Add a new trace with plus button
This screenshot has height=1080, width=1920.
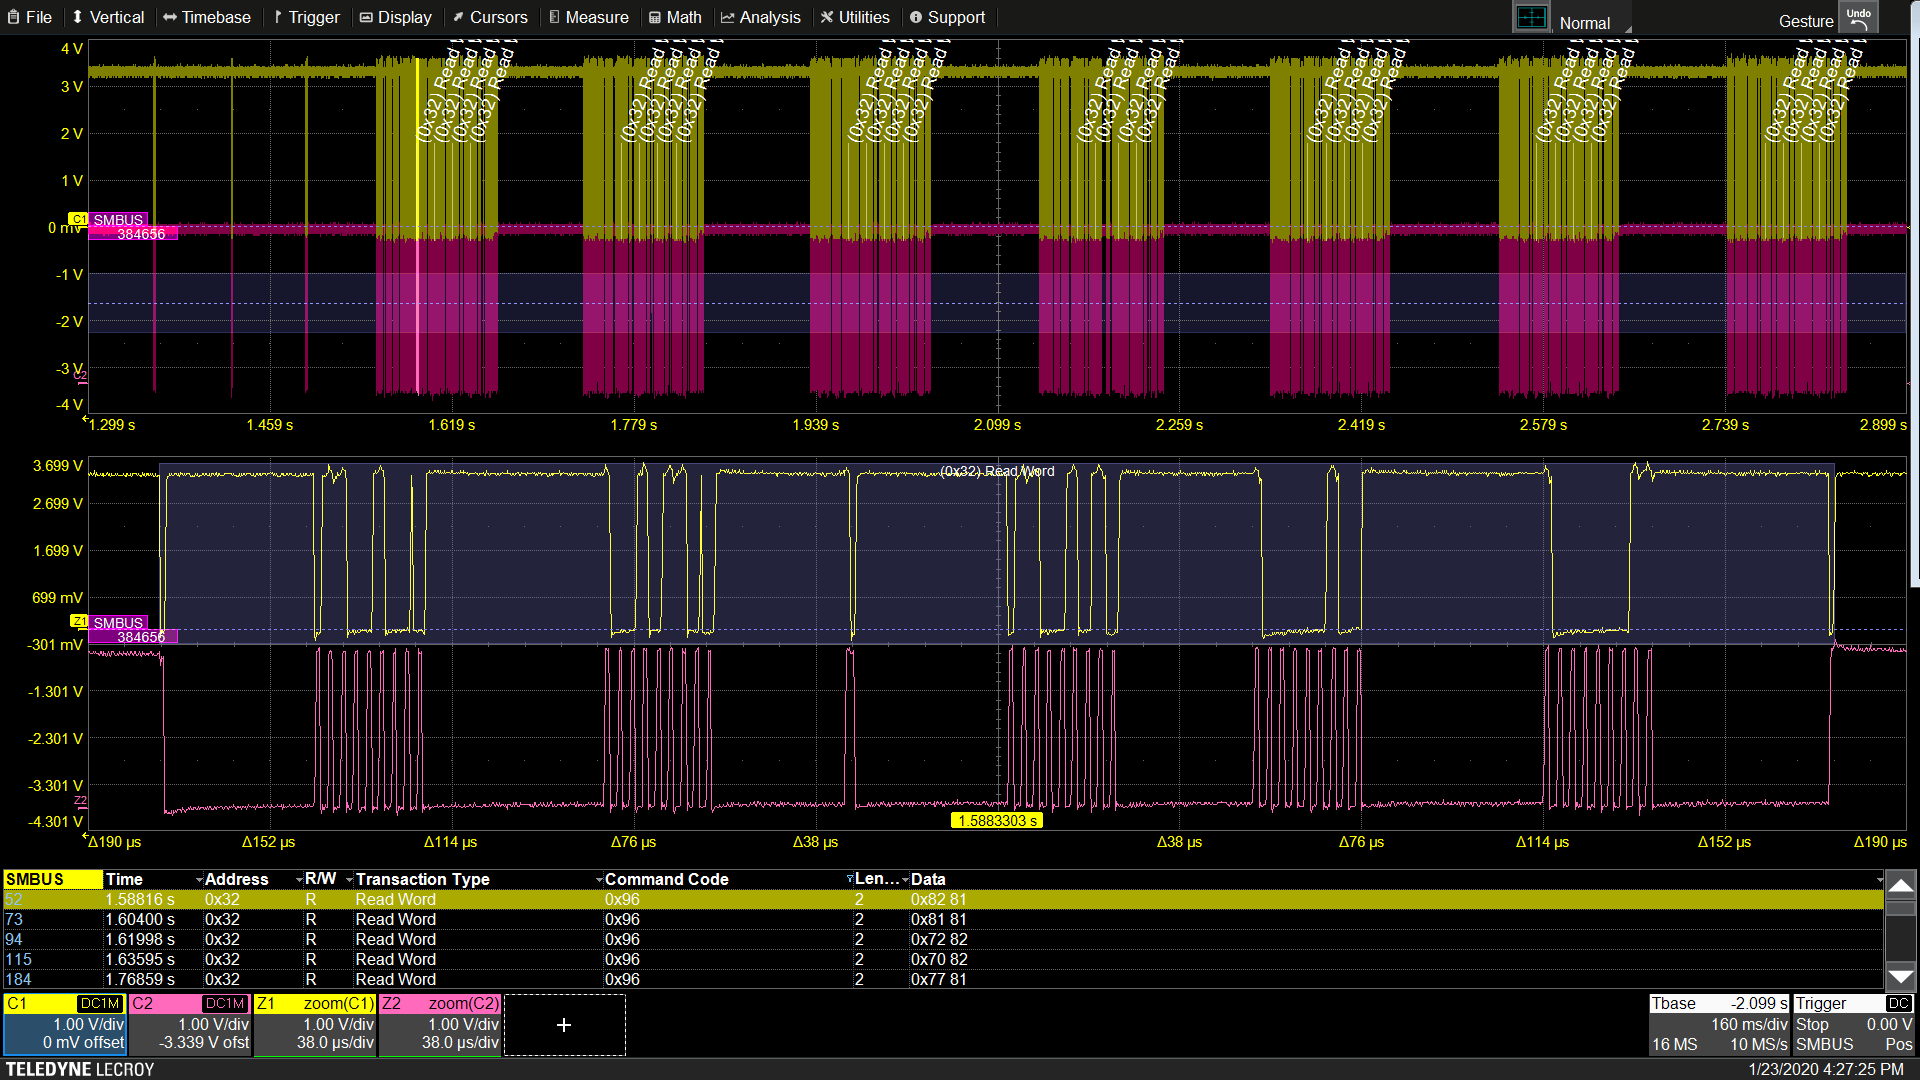[x=564, y=1025]
